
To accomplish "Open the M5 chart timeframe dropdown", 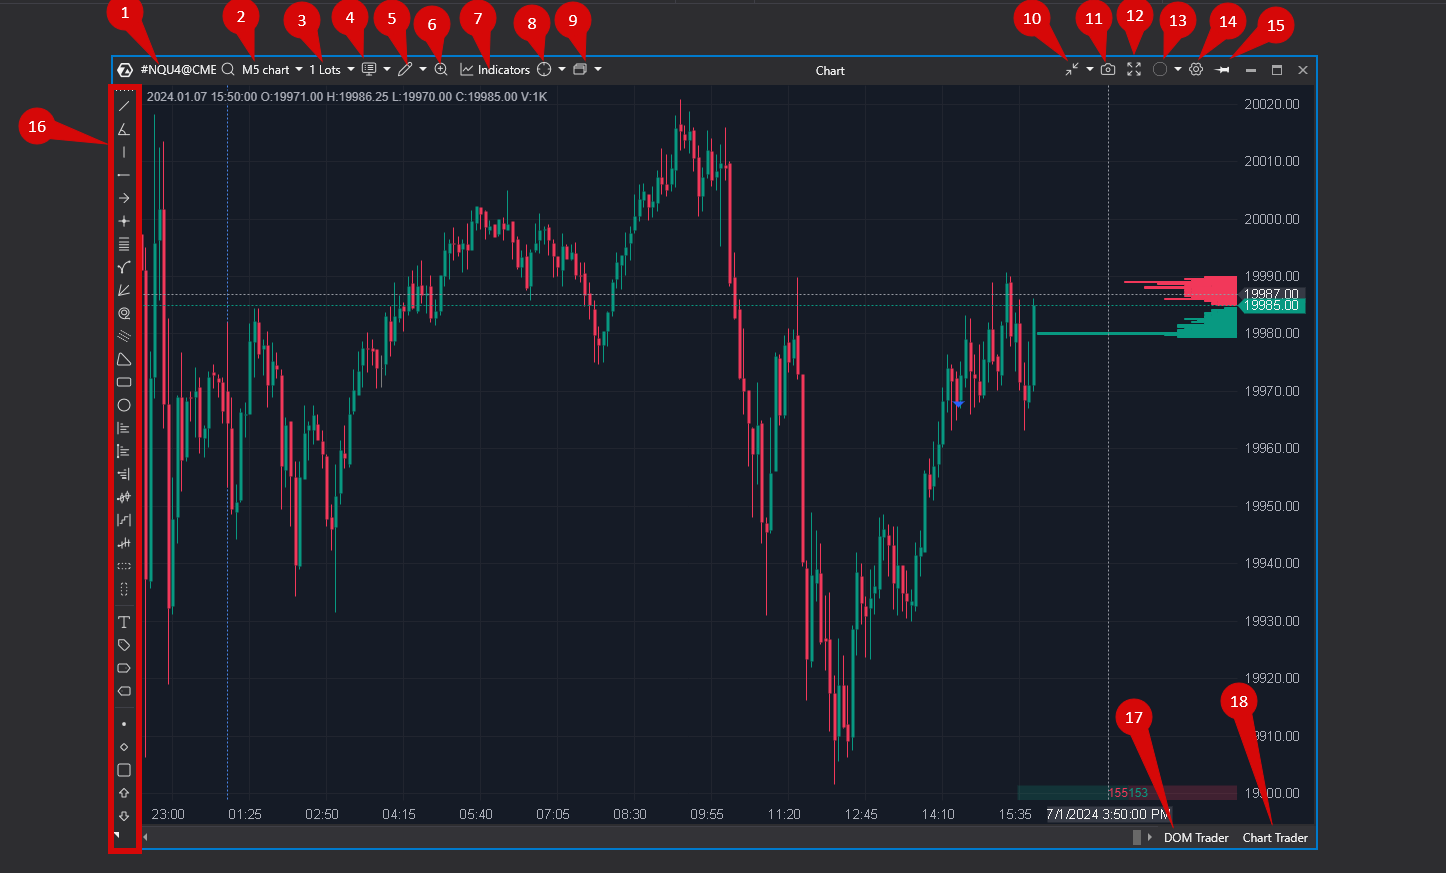I will tap(297, 69).
